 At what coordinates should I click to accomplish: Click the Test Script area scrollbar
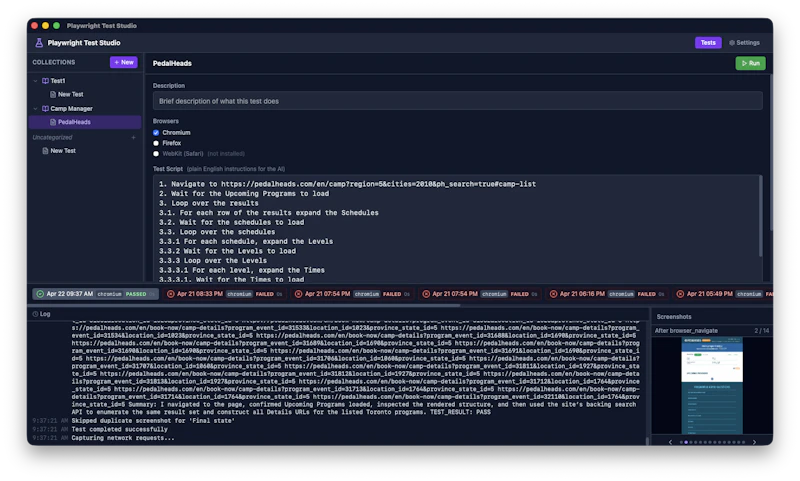[x=760, y=216]
